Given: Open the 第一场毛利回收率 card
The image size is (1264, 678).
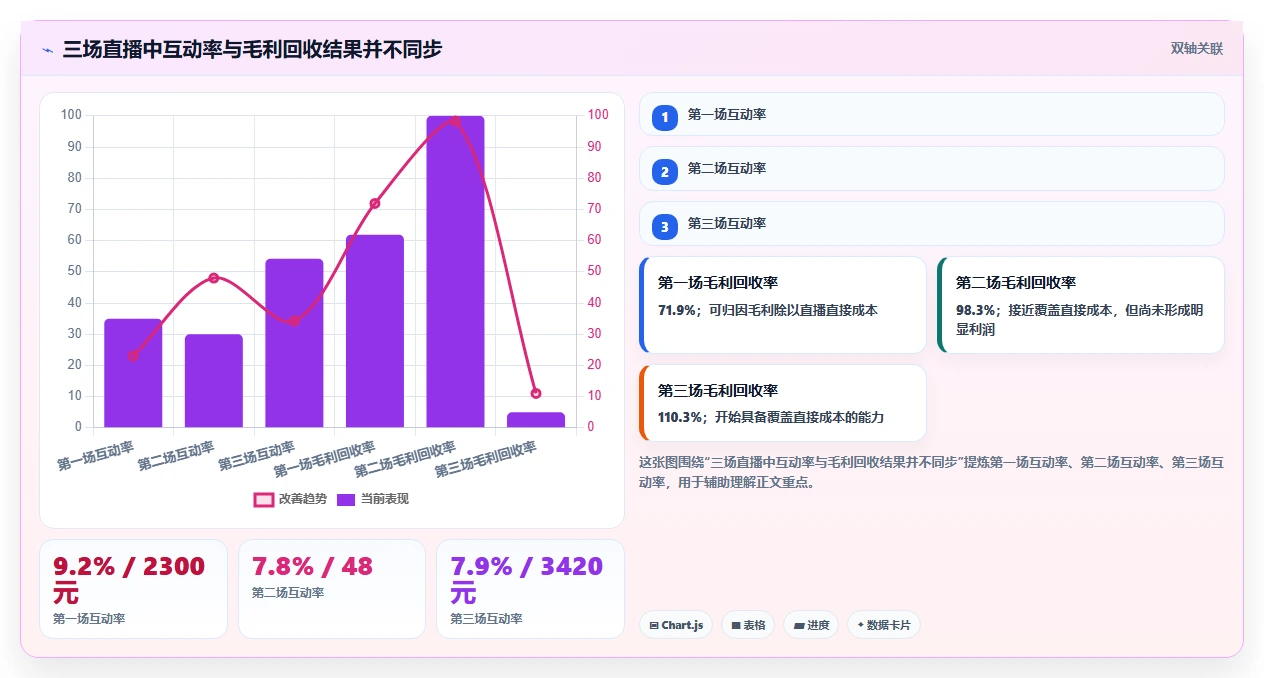Looking at the screenshot, I should [x=783, y=305].
